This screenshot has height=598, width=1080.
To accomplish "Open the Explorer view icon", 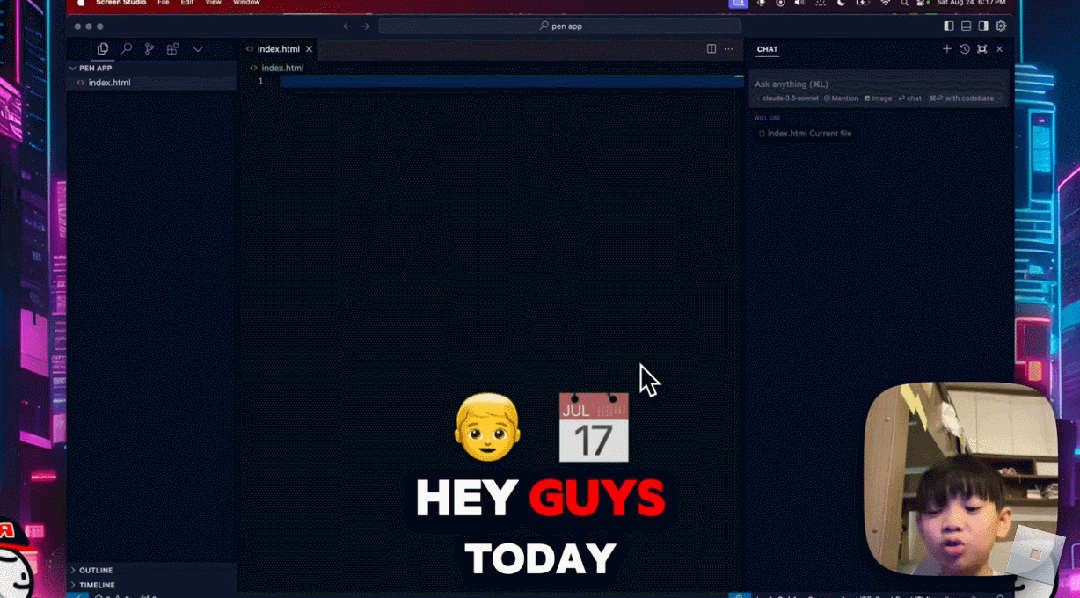I will tap(103, 49).
